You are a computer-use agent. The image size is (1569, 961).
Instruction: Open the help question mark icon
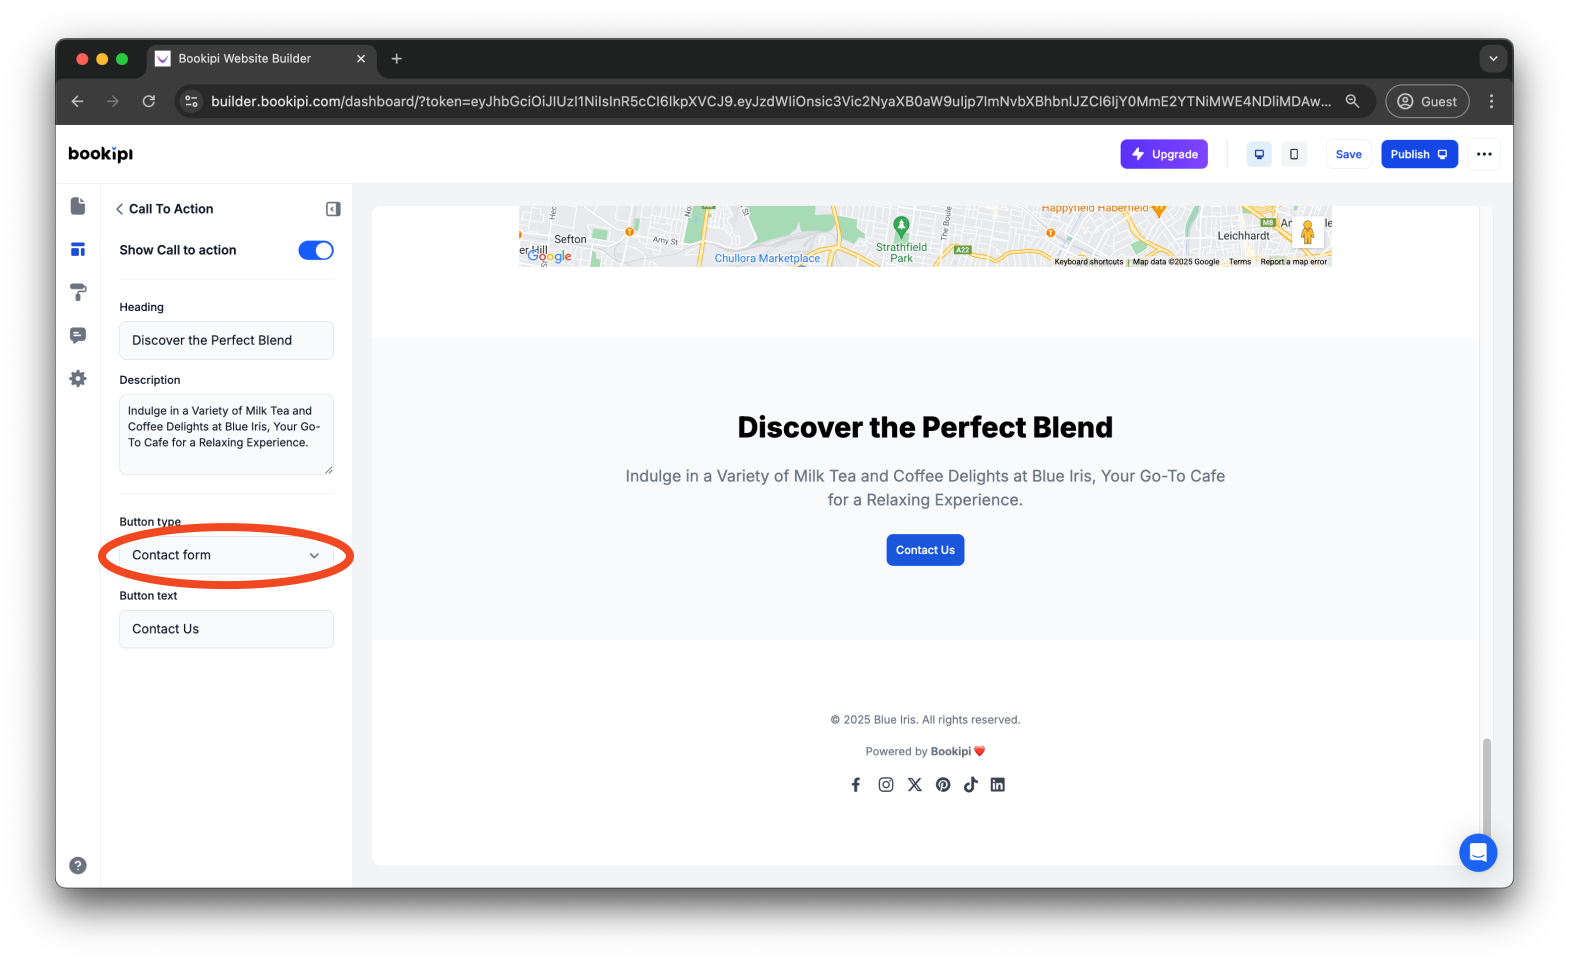click(x=78, y=866)
